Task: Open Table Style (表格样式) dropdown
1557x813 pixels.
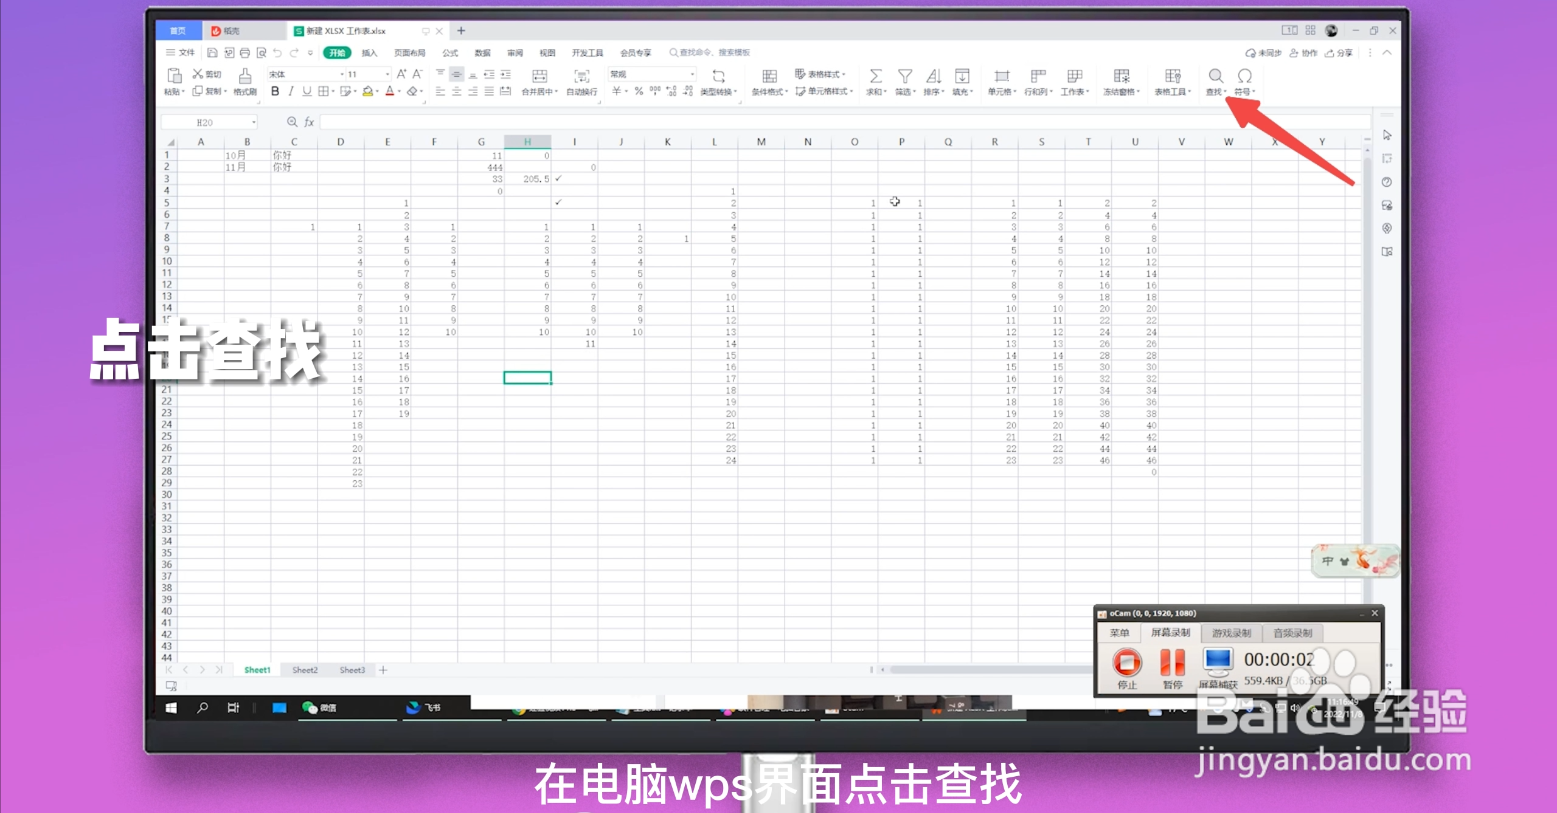Action: pyautogui.click(x=820, y=74)
